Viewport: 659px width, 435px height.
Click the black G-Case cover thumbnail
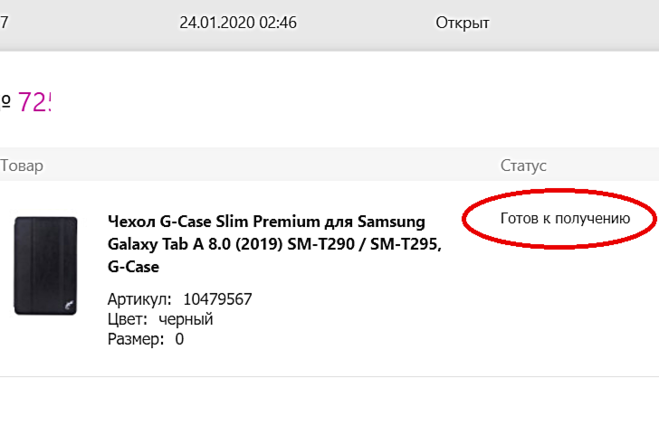point(45,265)
